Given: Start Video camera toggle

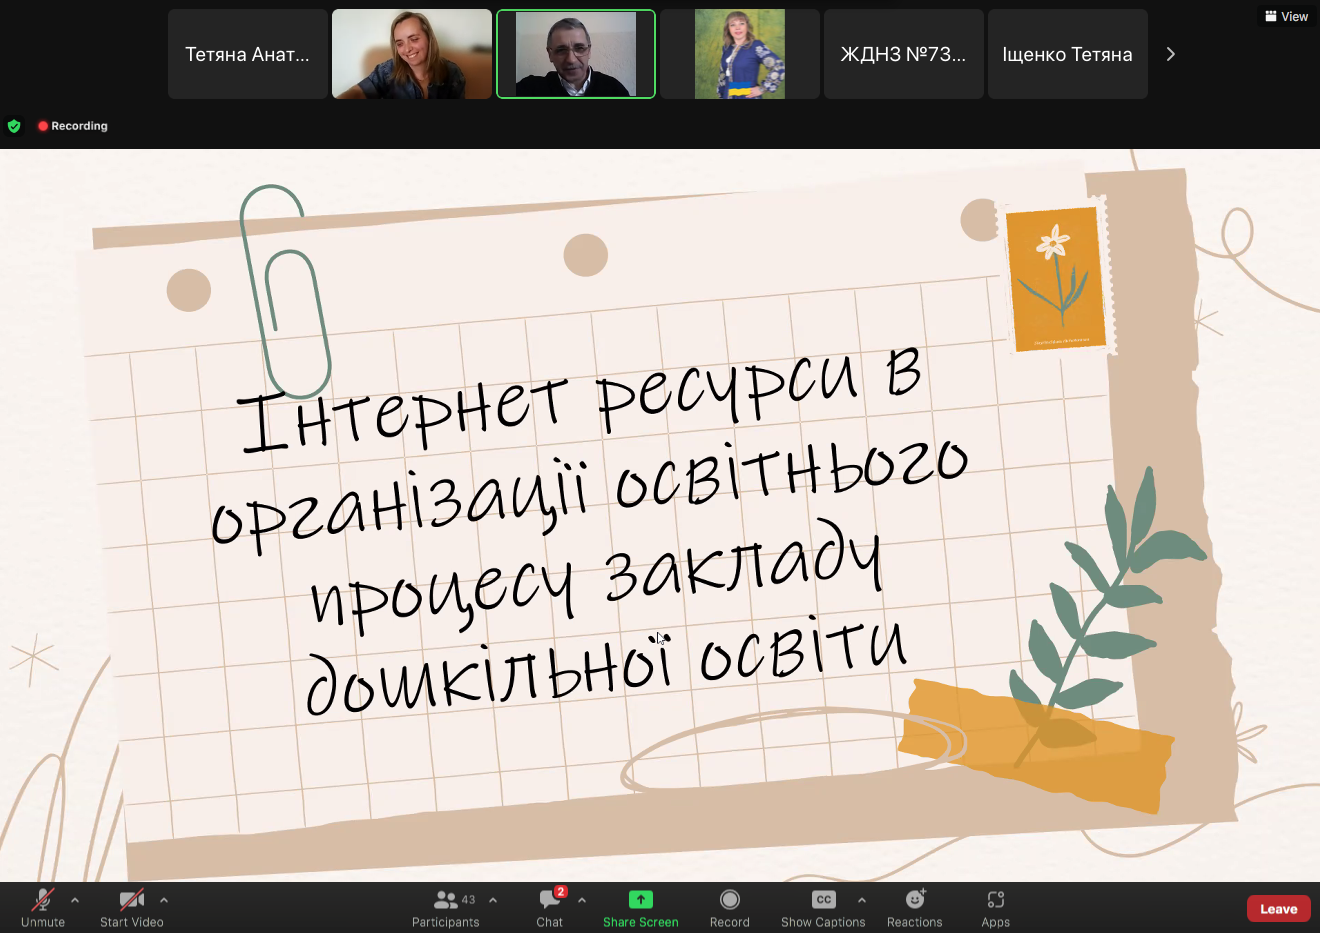Looking at the screenshot, I should (131, 907).
